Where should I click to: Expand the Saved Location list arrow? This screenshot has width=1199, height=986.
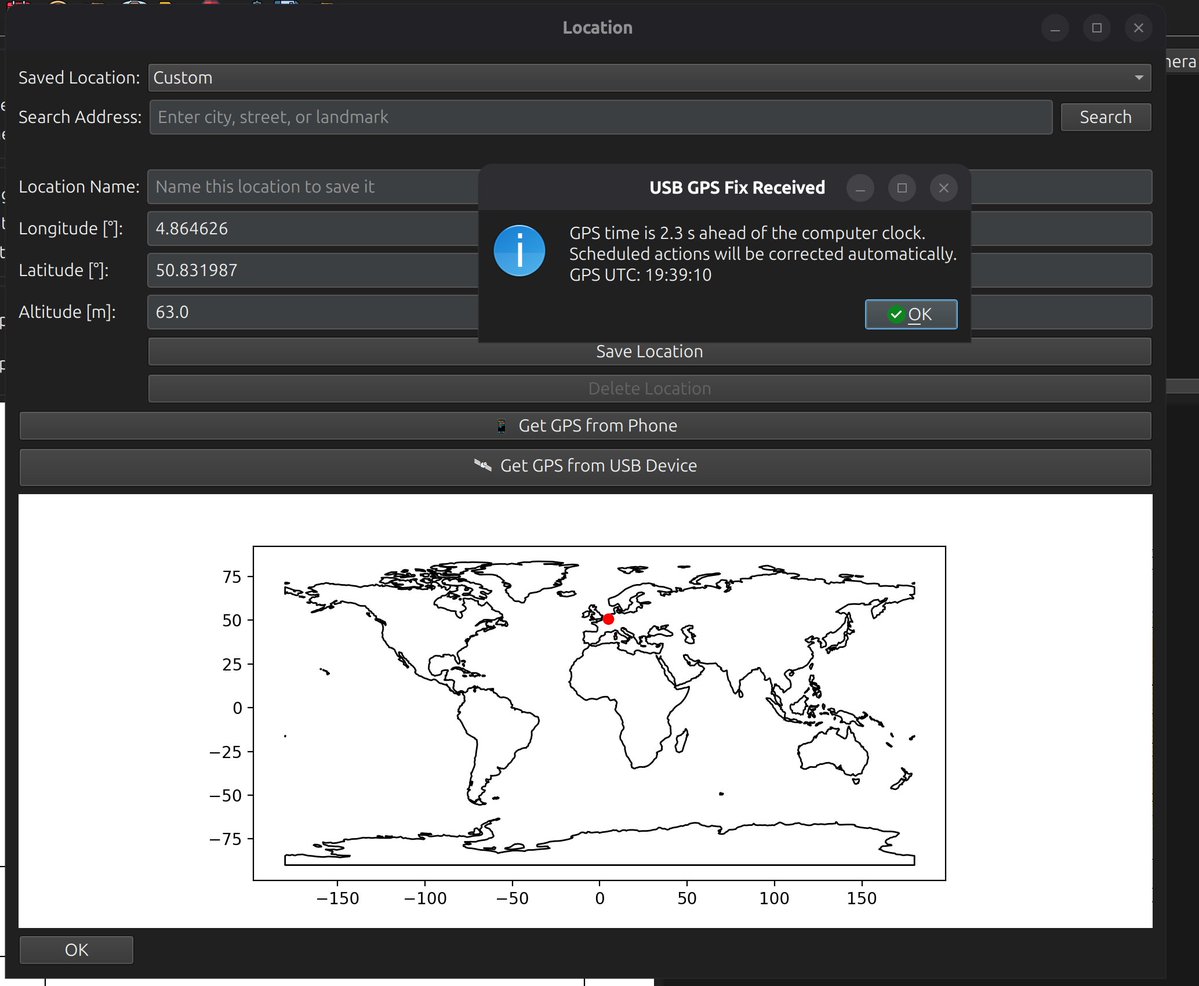point(1139,77)
